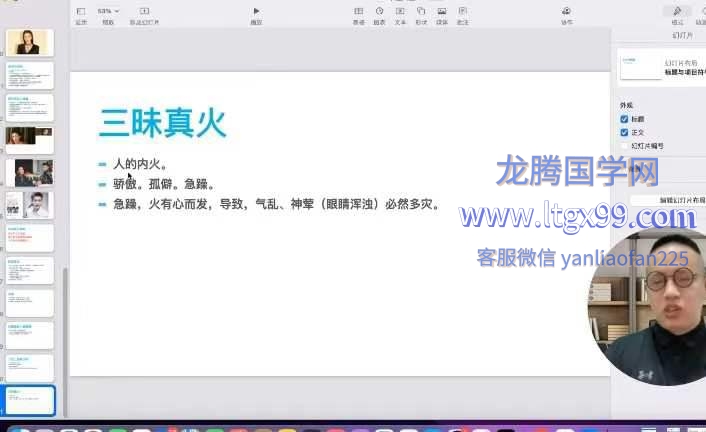Uncheck the Body (正文) checkbox
The image size is (706, 432).
[625, 132]
